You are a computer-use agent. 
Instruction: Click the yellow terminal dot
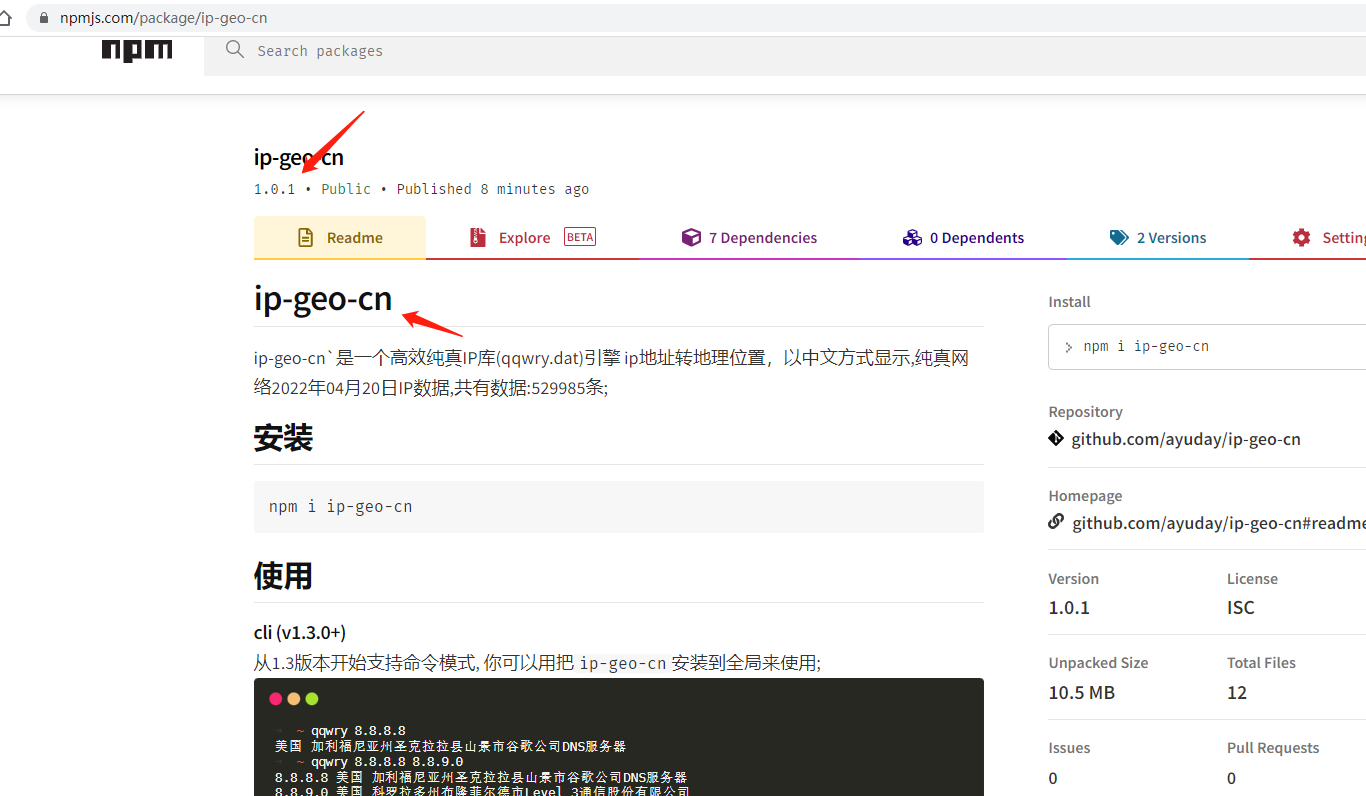click(x=294, y=699)
